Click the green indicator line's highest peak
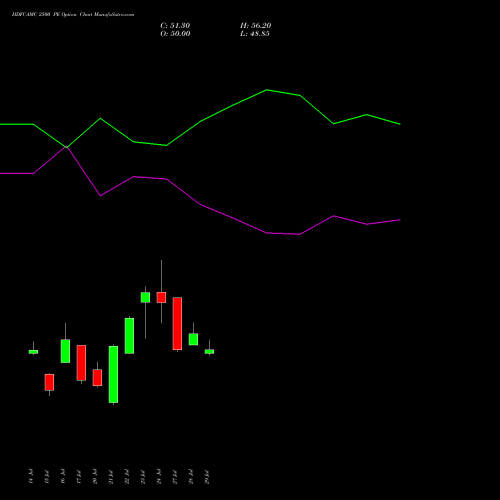 tap(267, 90)
